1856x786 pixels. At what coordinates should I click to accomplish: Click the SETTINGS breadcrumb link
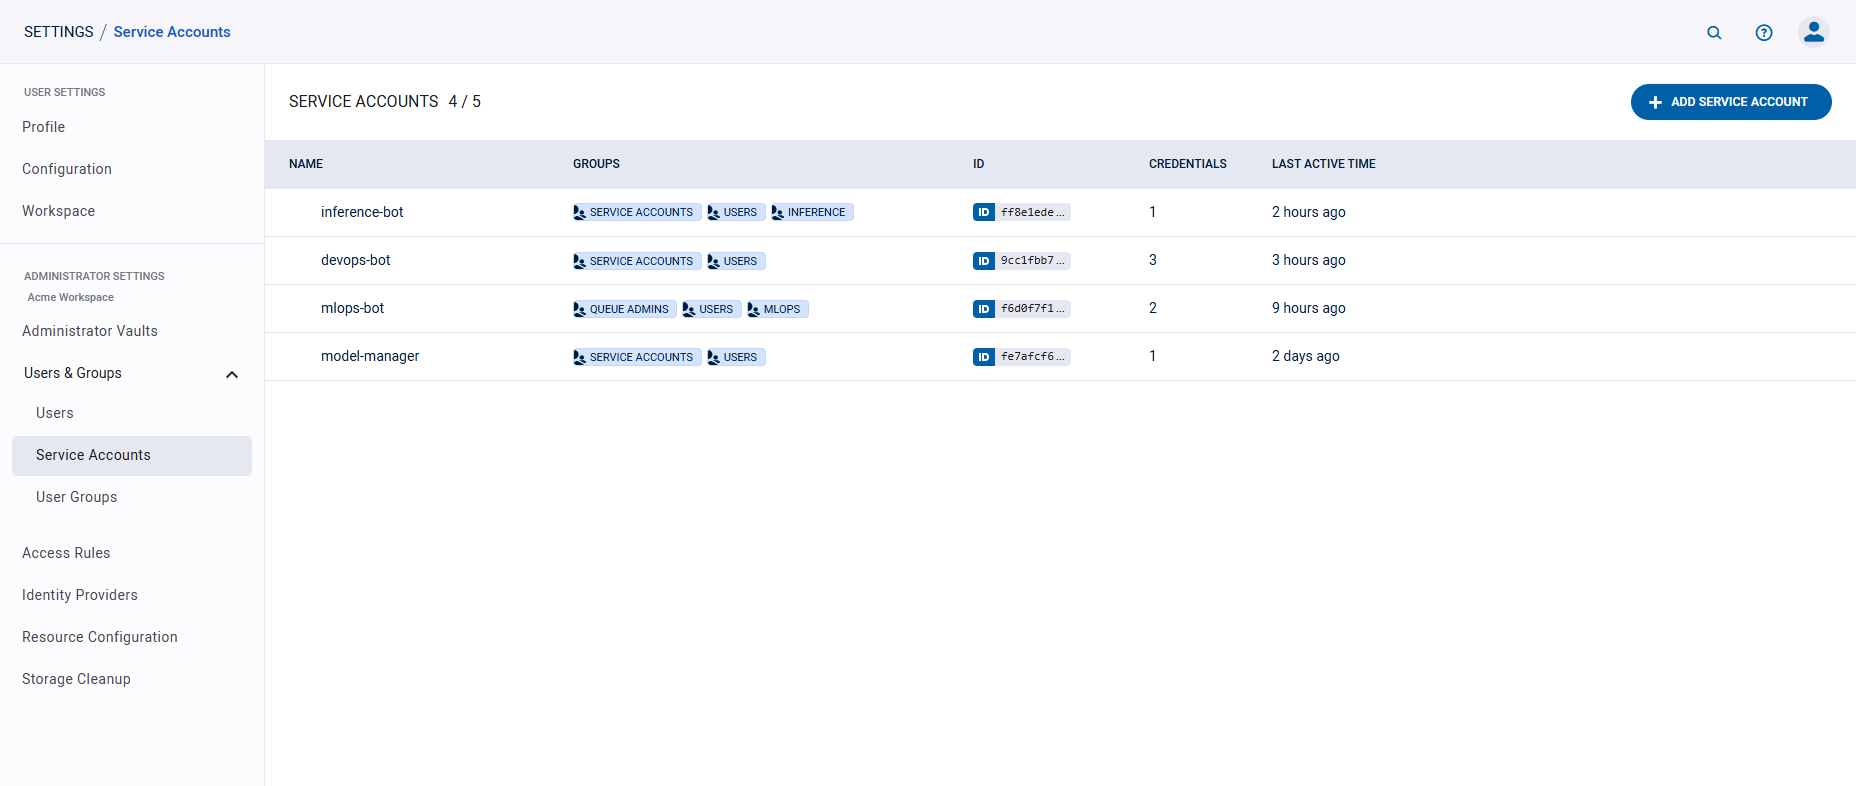pyautogui.click(x=58, y=32)
